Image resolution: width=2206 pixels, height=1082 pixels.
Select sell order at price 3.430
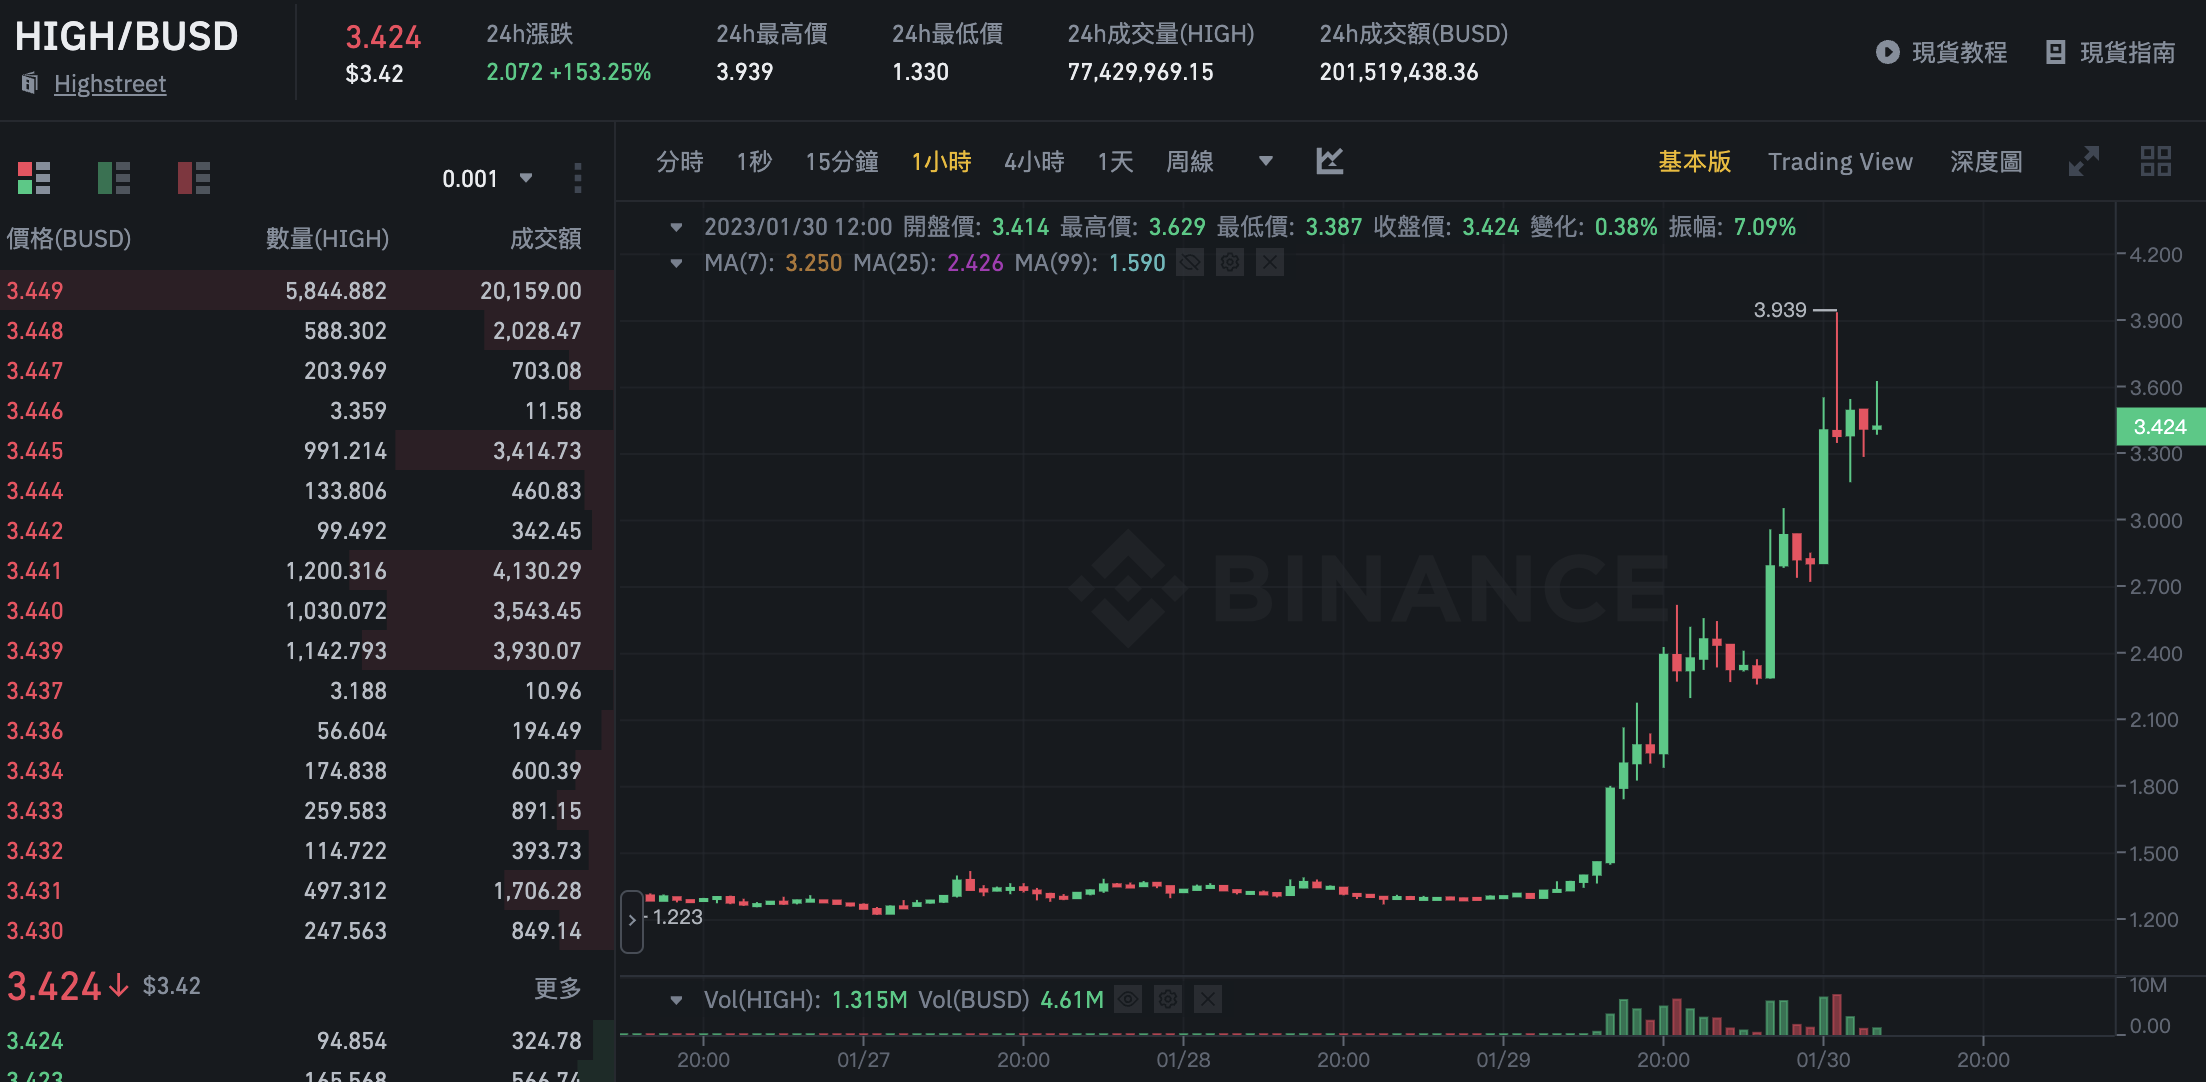point(306,930)
